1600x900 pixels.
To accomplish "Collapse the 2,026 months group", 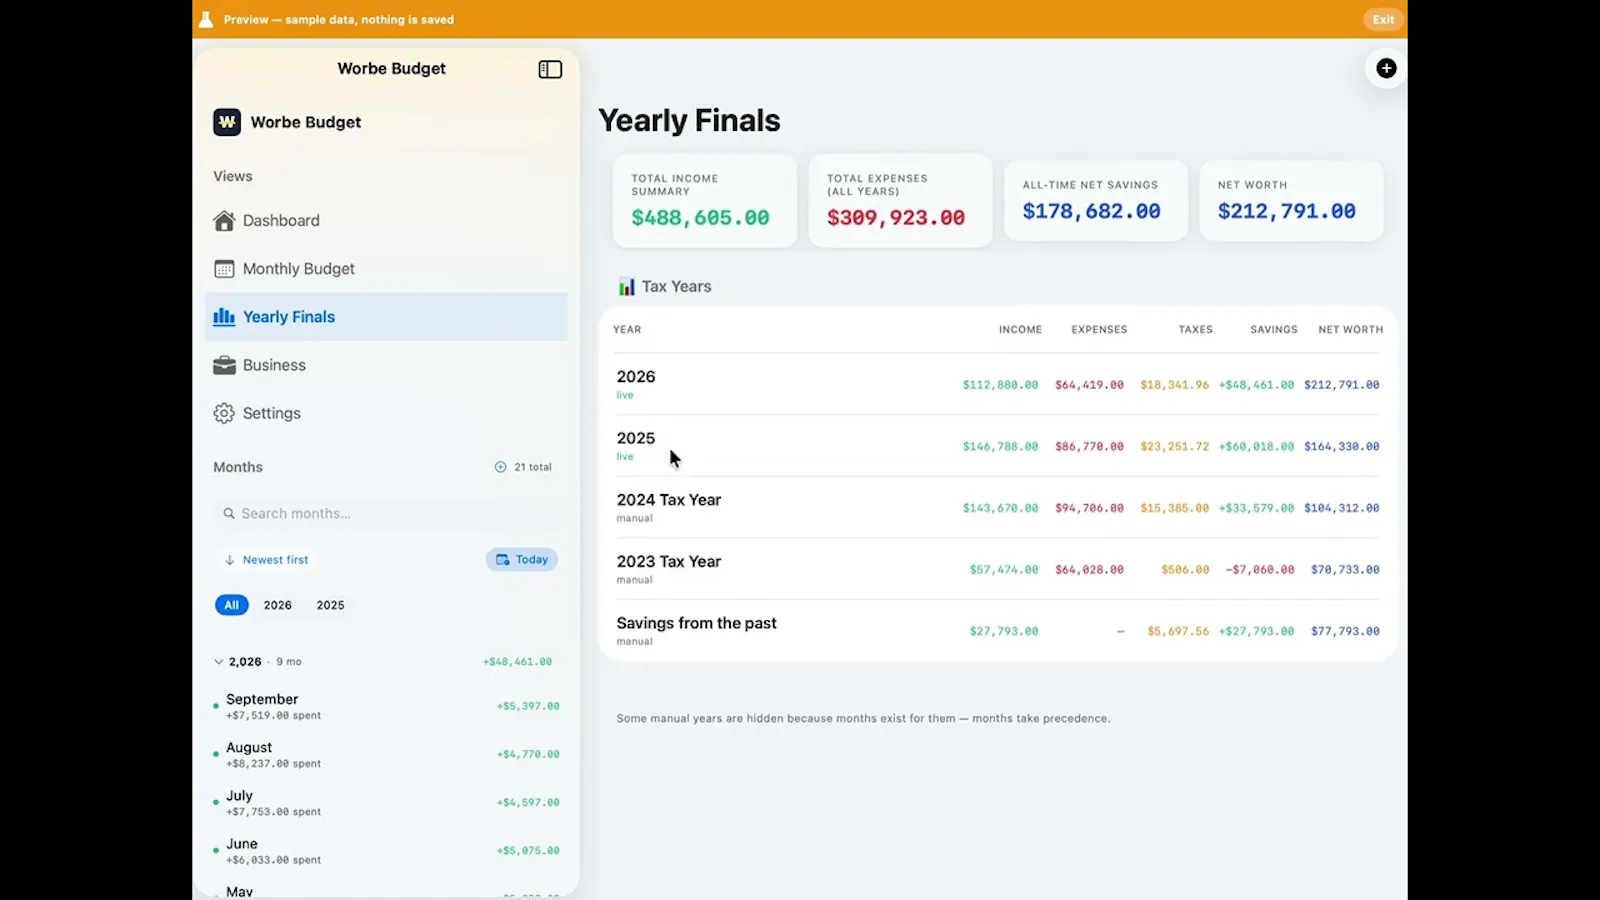I will click(219, 662).
